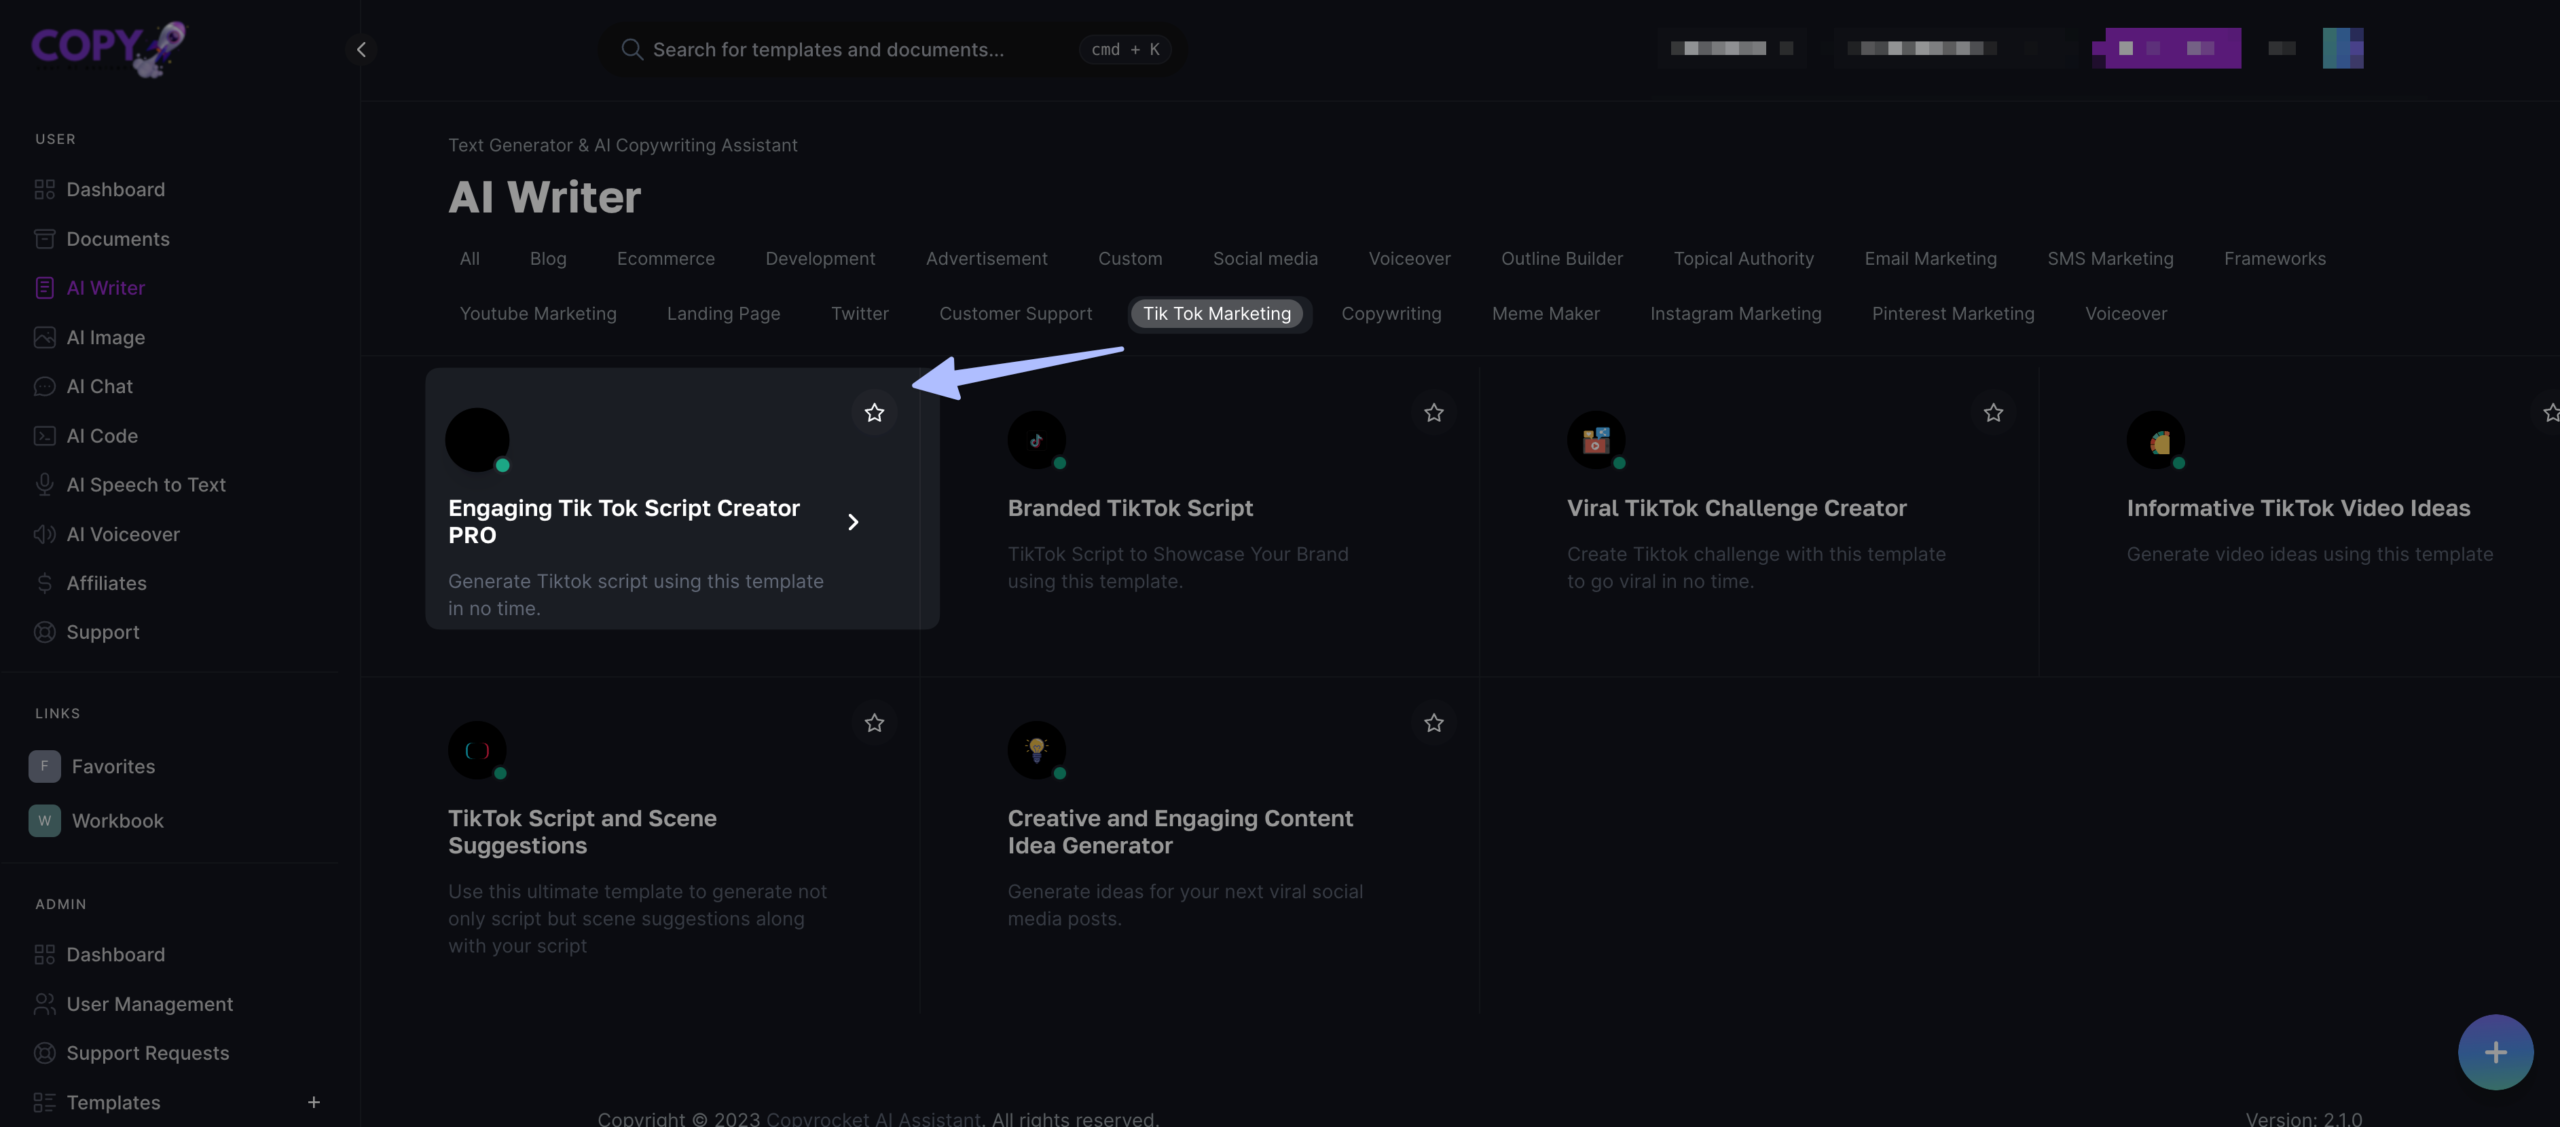Open AI Chat in sidebar

pyautogui.click(x=99, y=387)
